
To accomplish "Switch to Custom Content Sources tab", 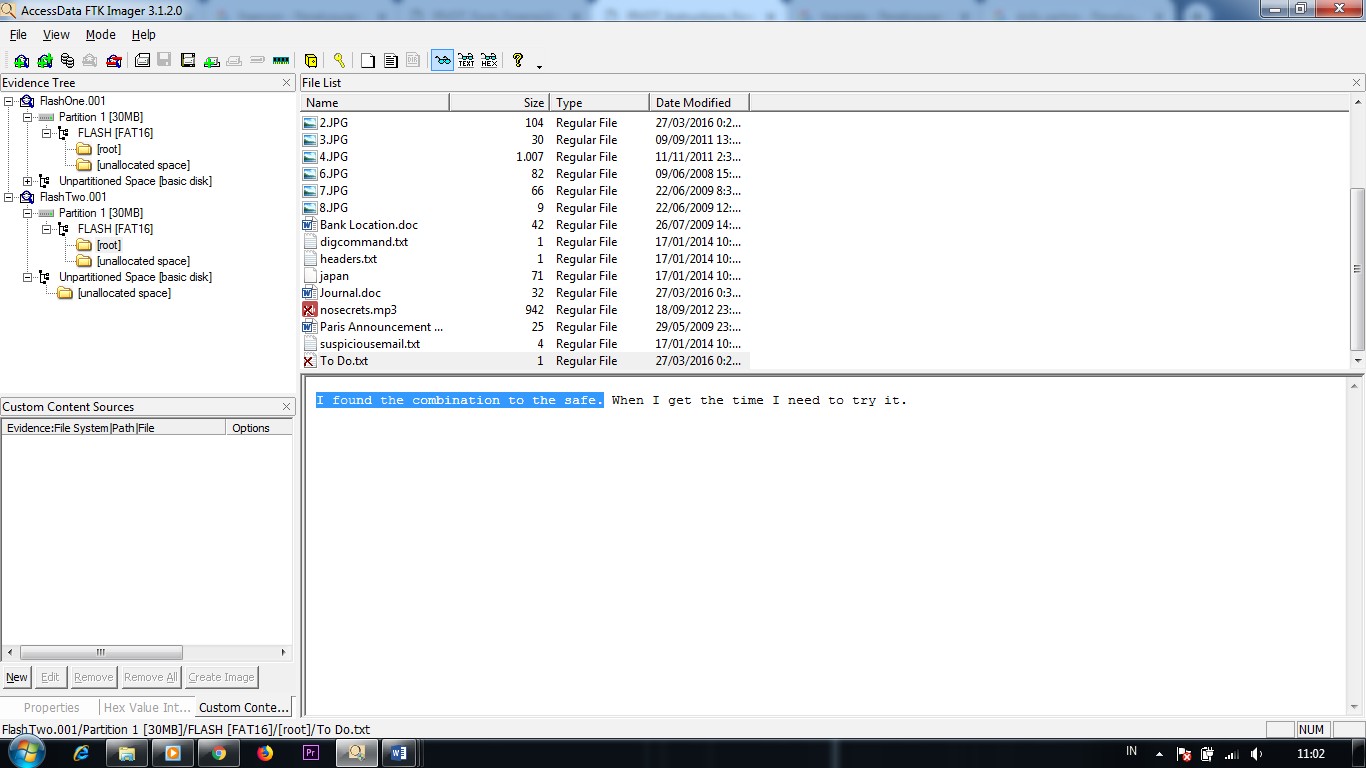I will [x=244, y=707].
